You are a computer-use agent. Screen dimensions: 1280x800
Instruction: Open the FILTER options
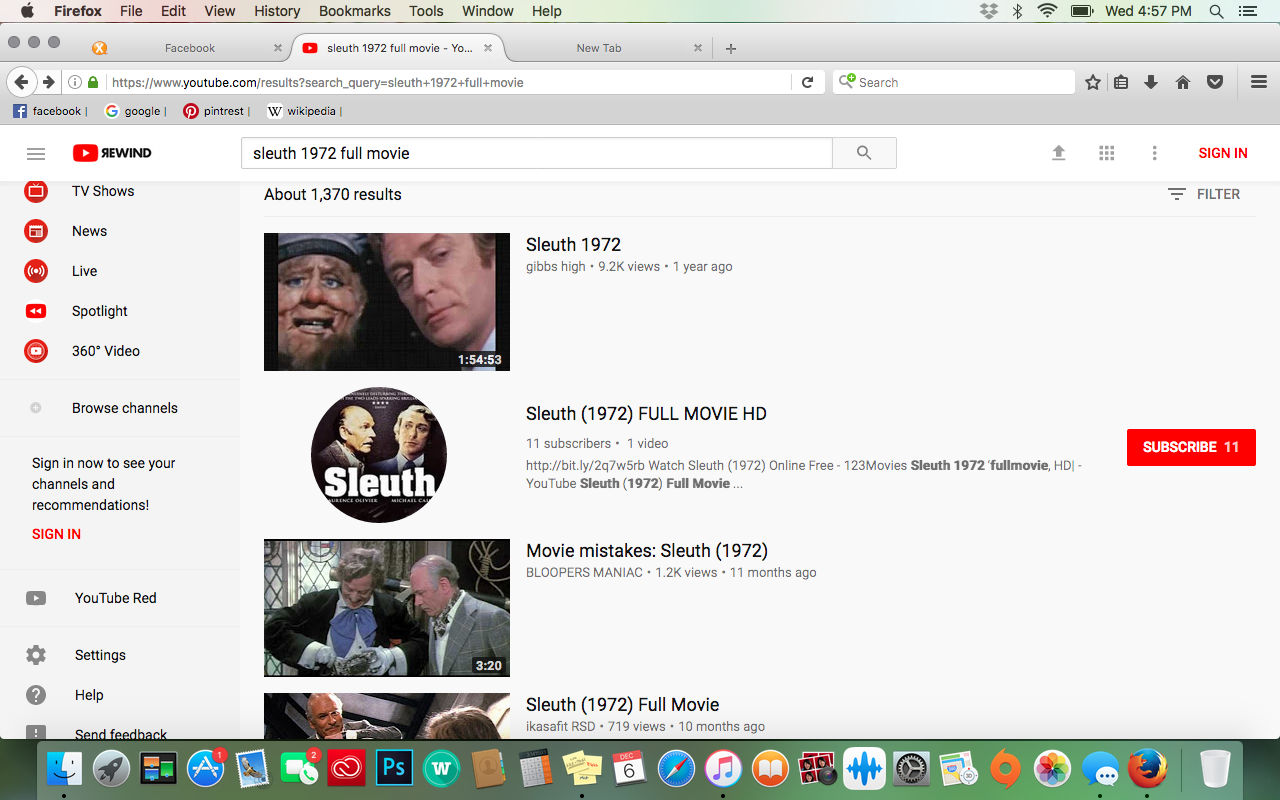[x=1204, y=194]
